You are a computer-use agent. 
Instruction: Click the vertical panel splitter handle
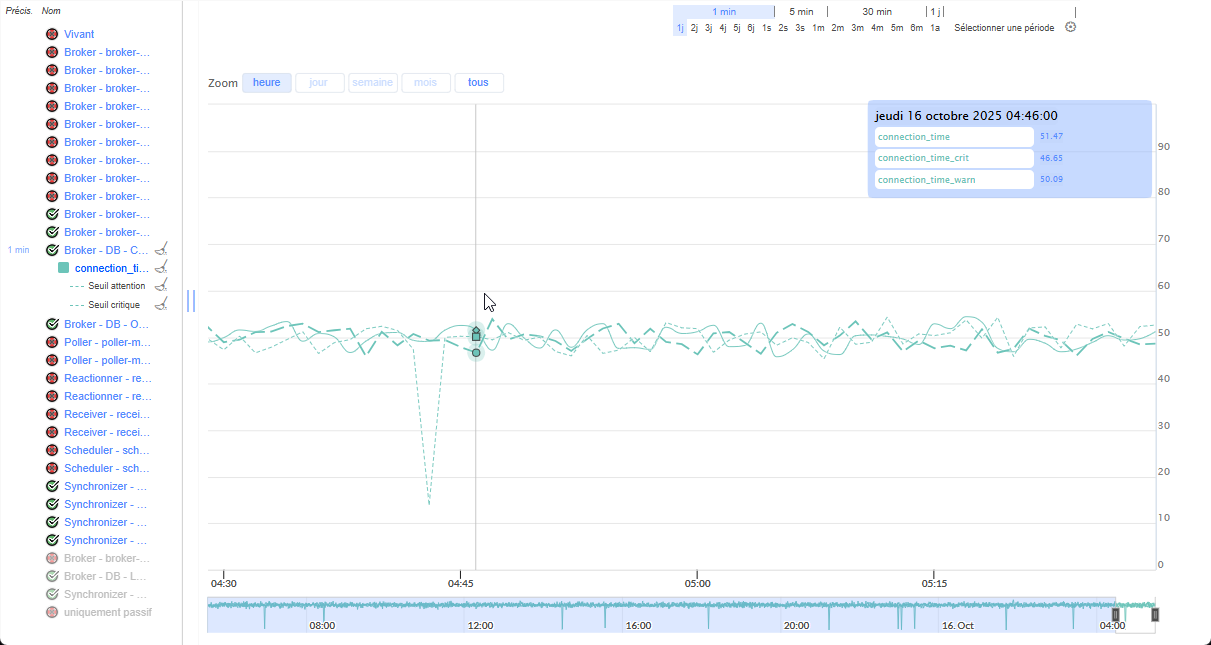tap(190, 301)
